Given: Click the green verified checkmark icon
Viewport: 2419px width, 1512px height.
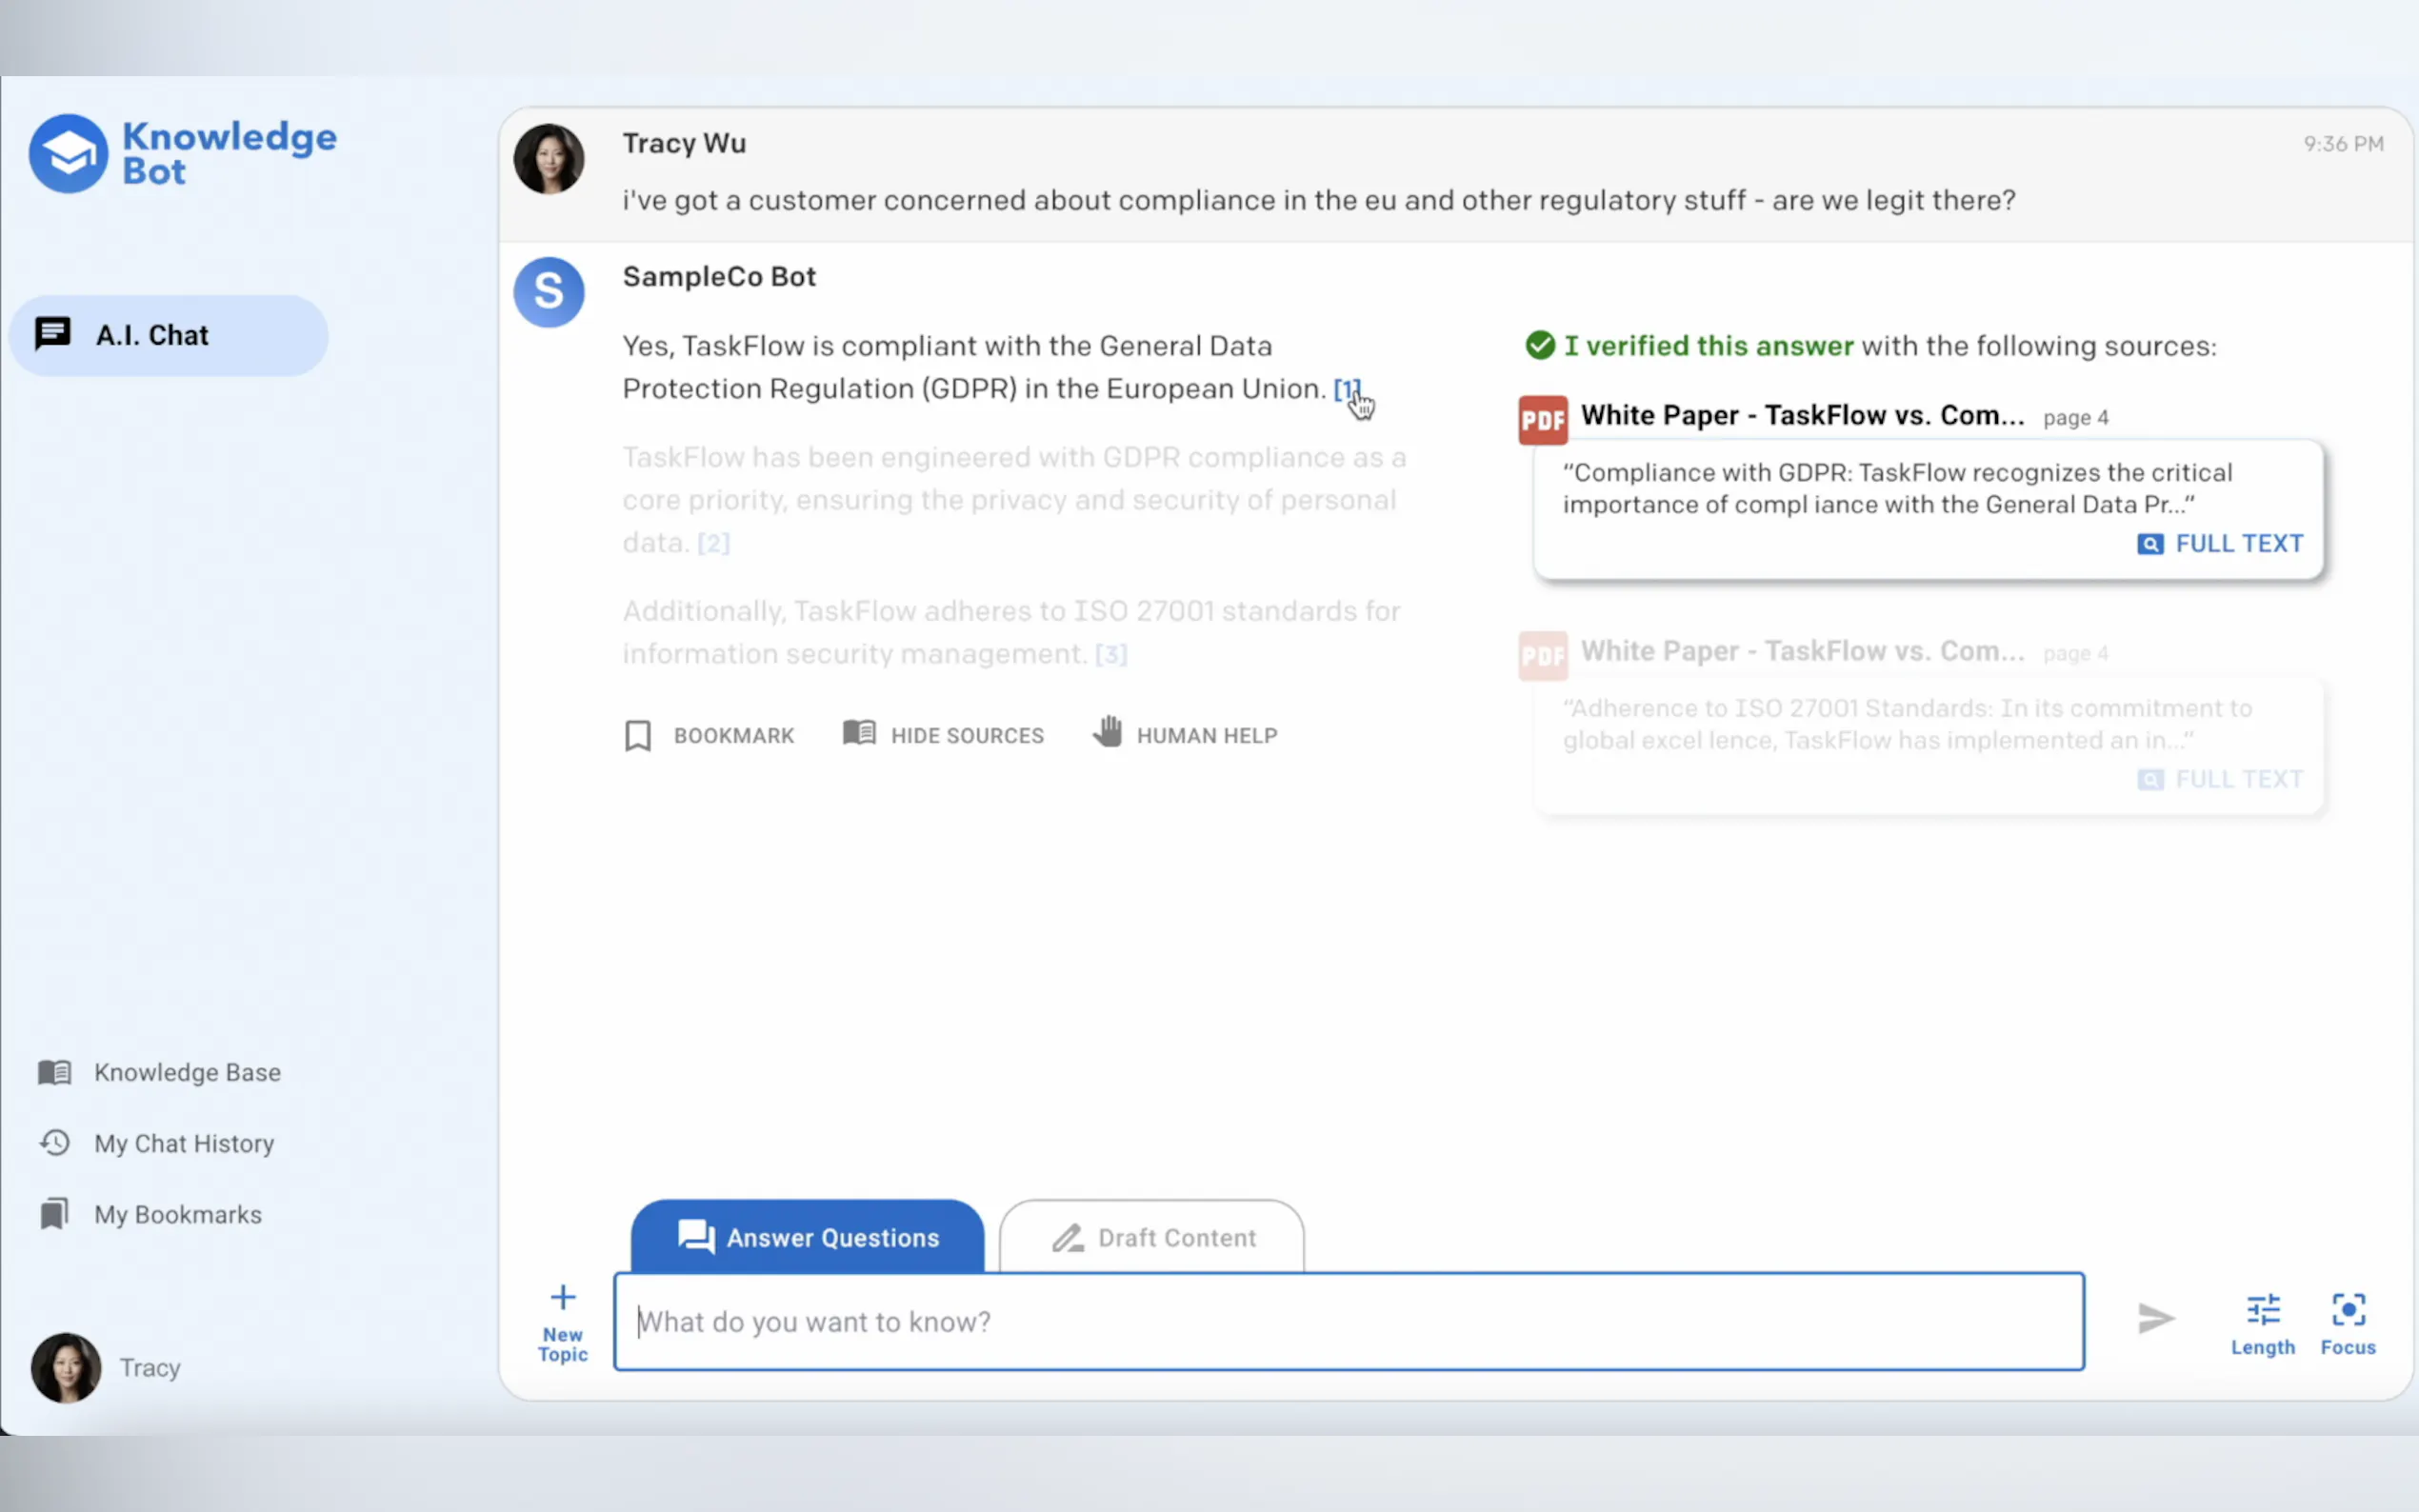Looking at the screenshot, I should [1540, 345].
